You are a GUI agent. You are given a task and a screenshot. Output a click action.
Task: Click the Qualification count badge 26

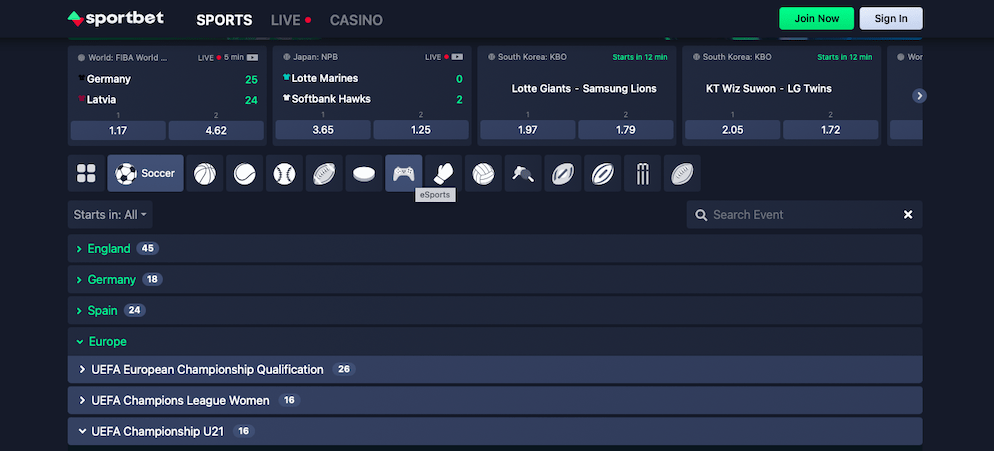(344, 369)
